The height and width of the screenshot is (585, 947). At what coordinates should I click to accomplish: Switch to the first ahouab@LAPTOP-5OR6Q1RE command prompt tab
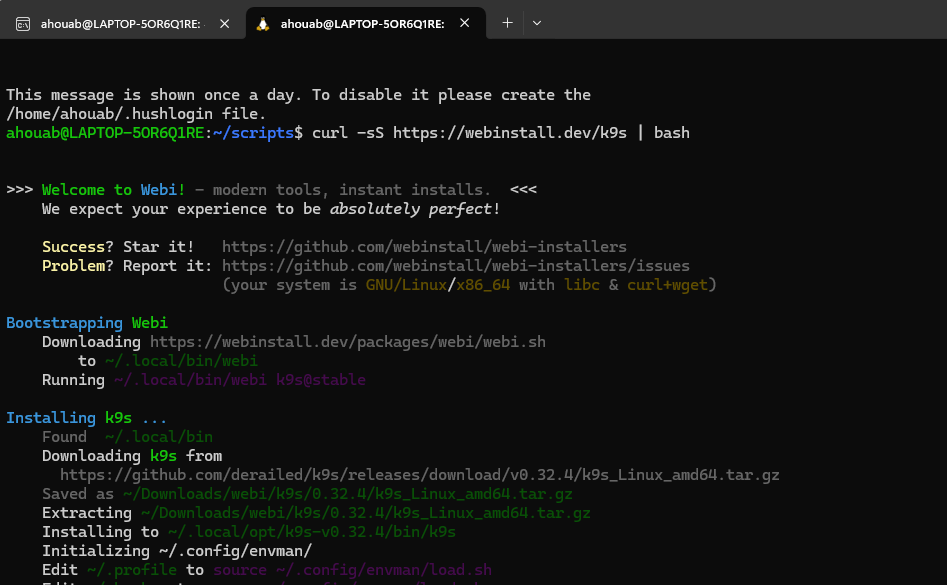coord(123,24)
